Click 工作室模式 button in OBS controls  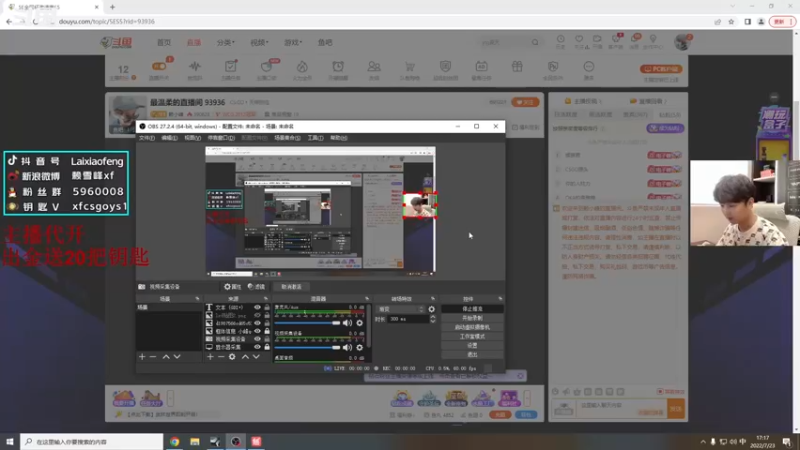click(472, 337)
